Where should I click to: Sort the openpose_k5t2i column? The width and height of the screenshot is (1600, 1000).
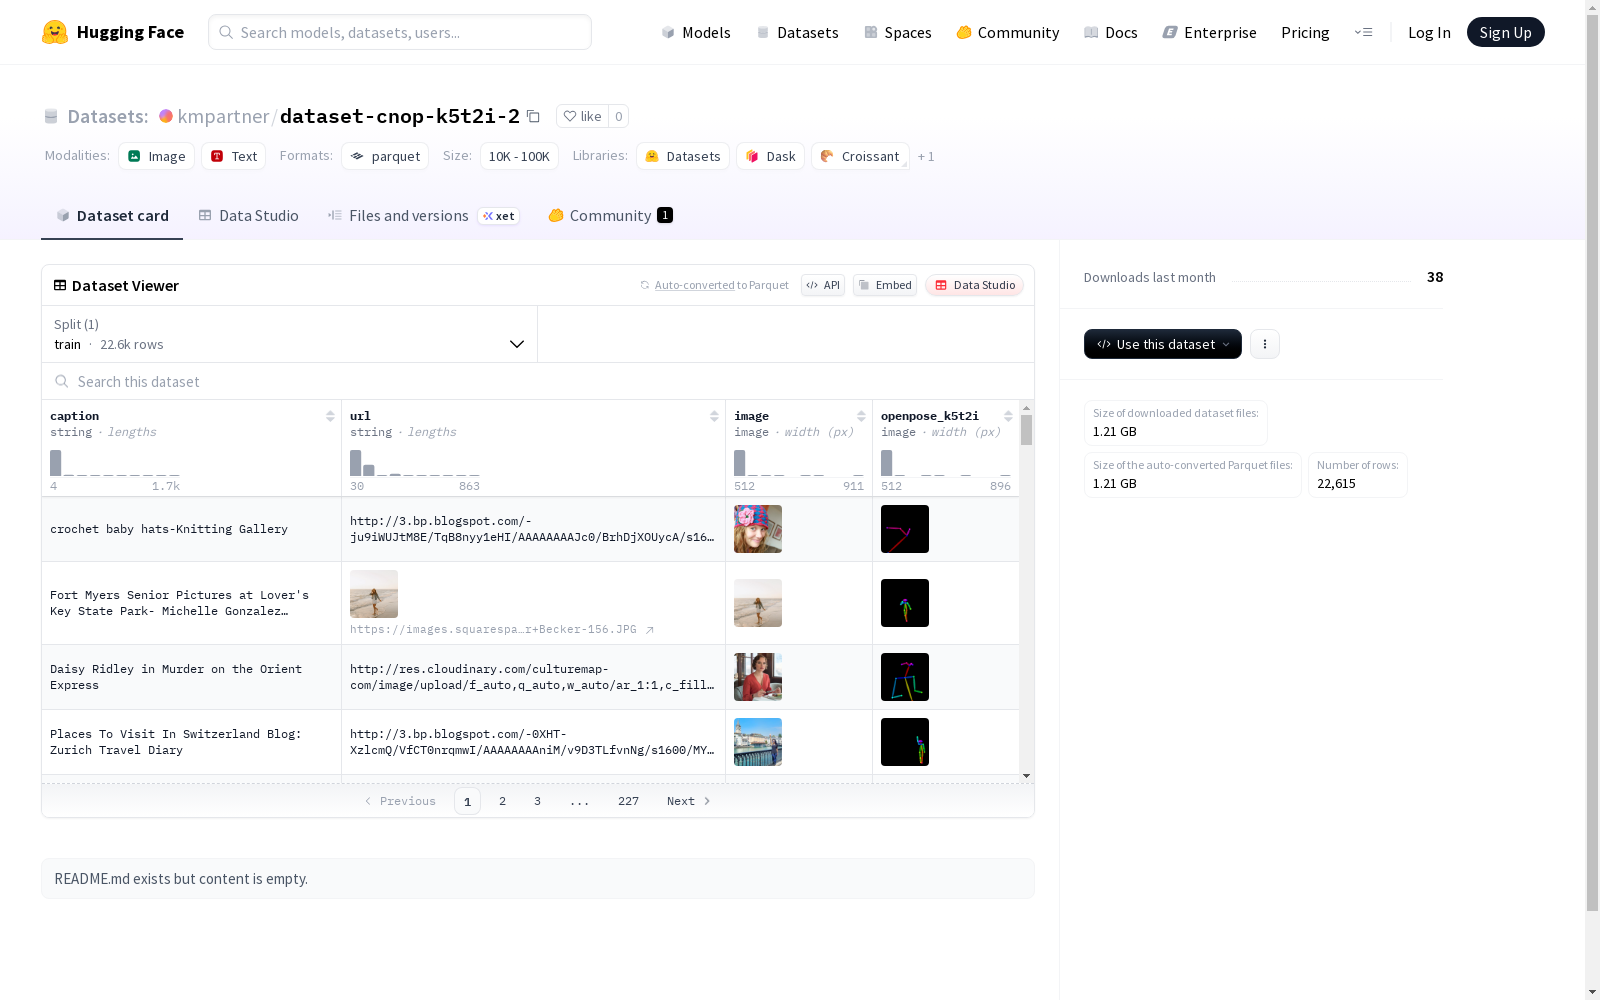click(x=1008, y=416)
